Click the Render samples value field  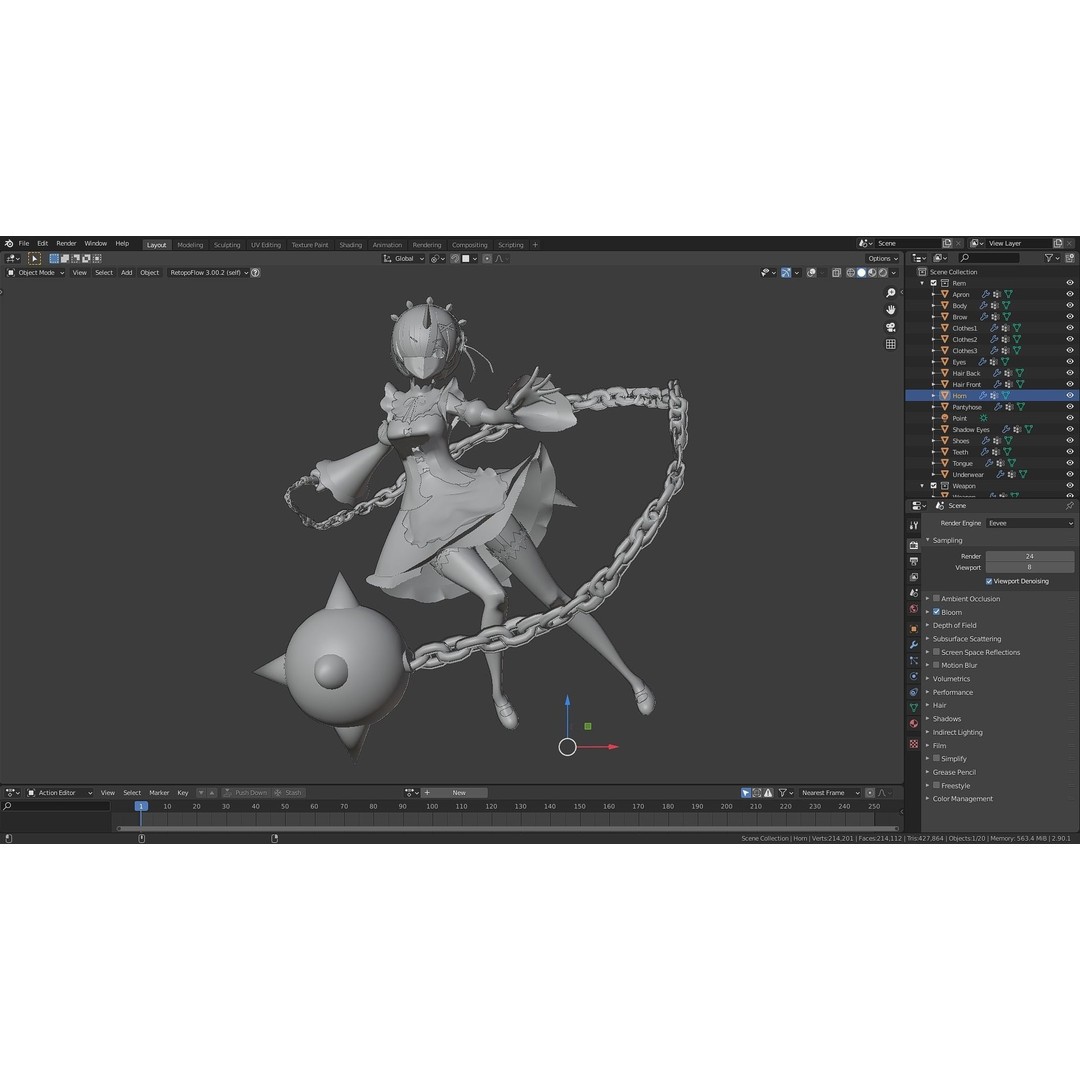click(x=1030, y=557)
